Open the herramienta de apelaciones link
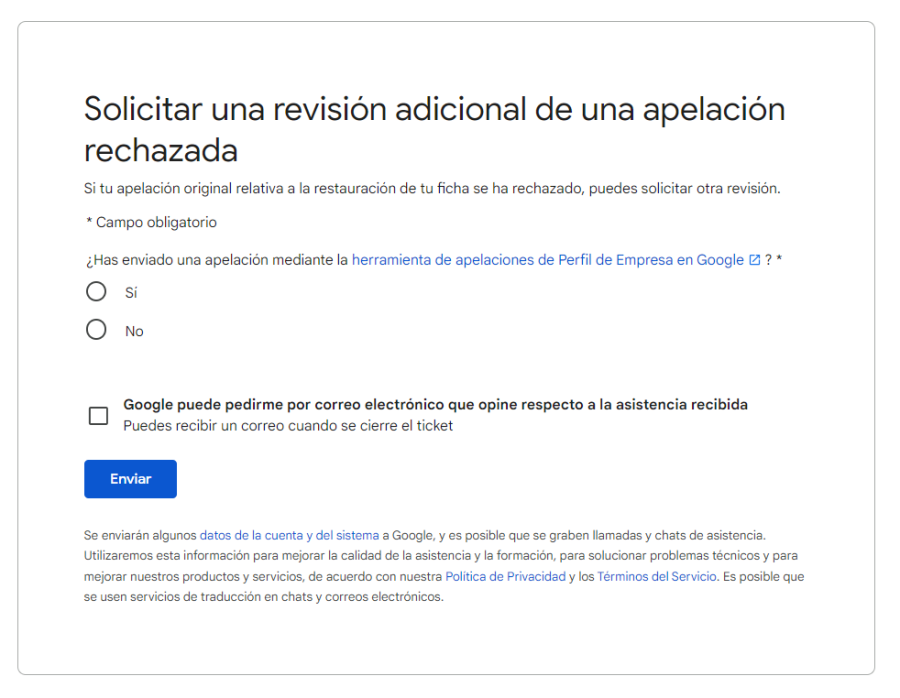Viewport: 900px width, 698px height. pyautogui.click(x=547, y=260)
